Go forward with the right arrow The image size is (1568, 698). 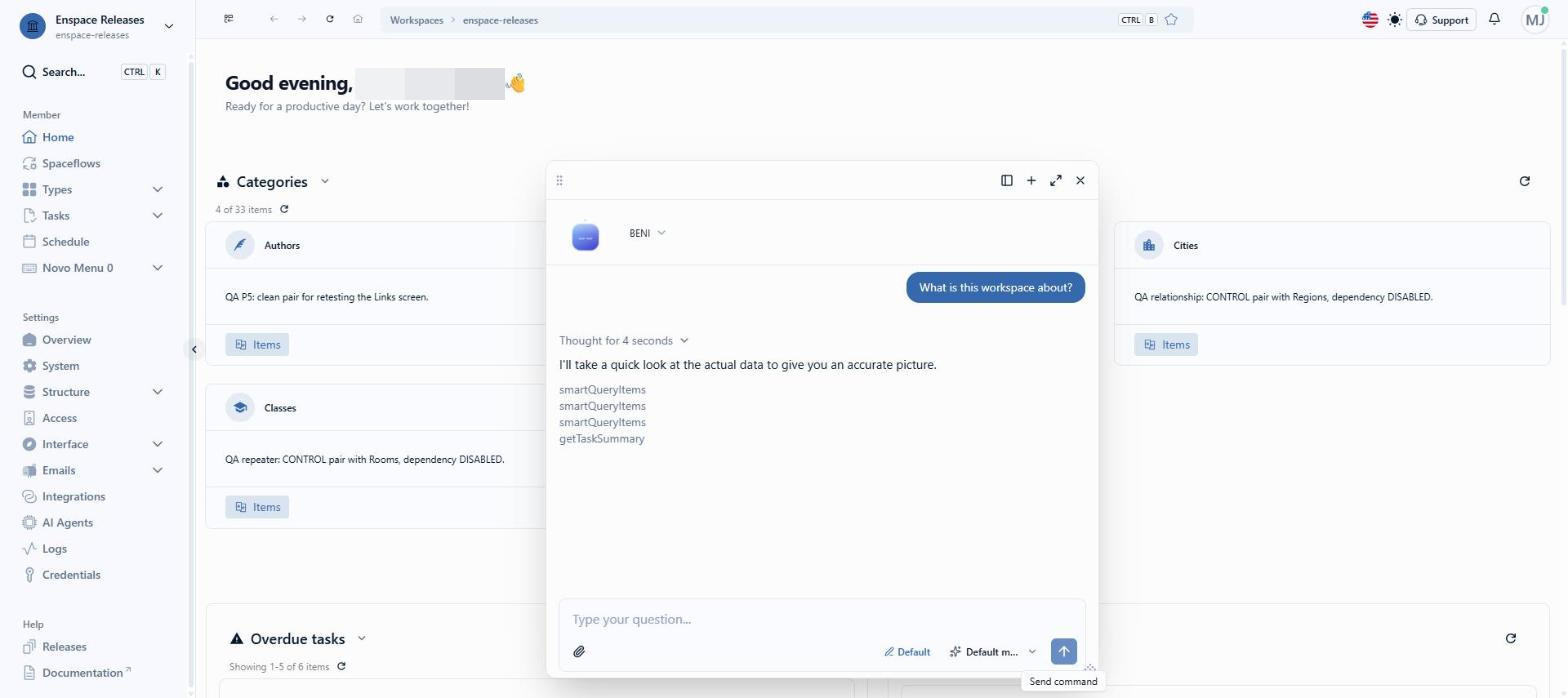coord(302,19)
